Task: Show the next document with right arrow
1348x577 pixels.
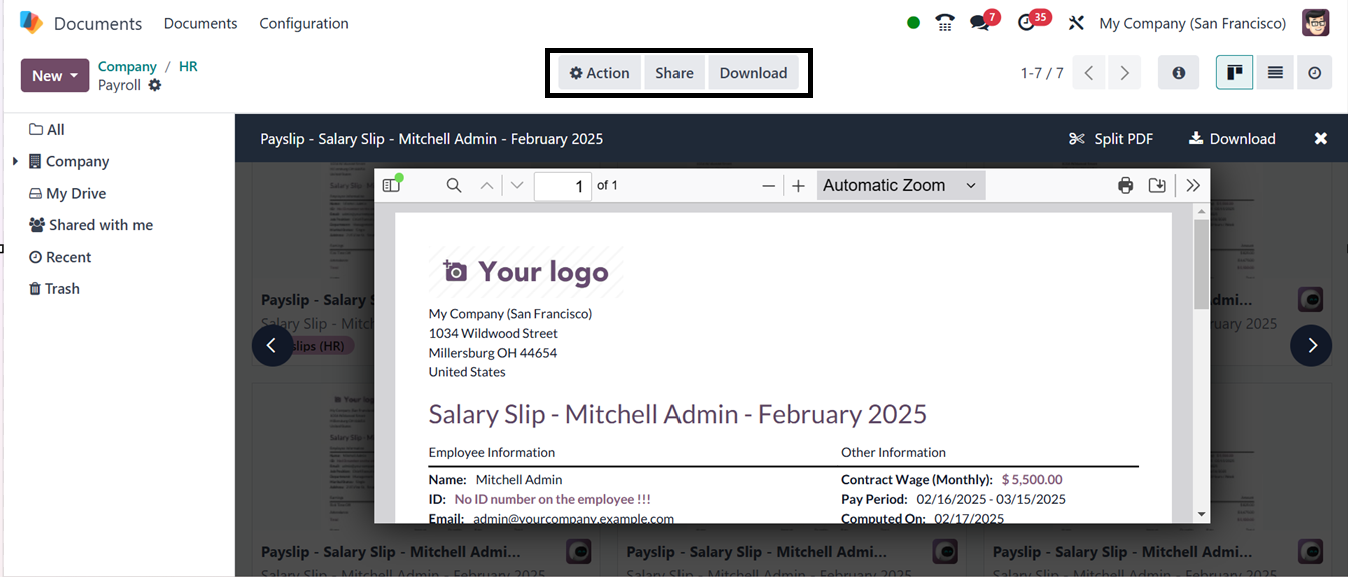Action: [x=1311, y=346]
